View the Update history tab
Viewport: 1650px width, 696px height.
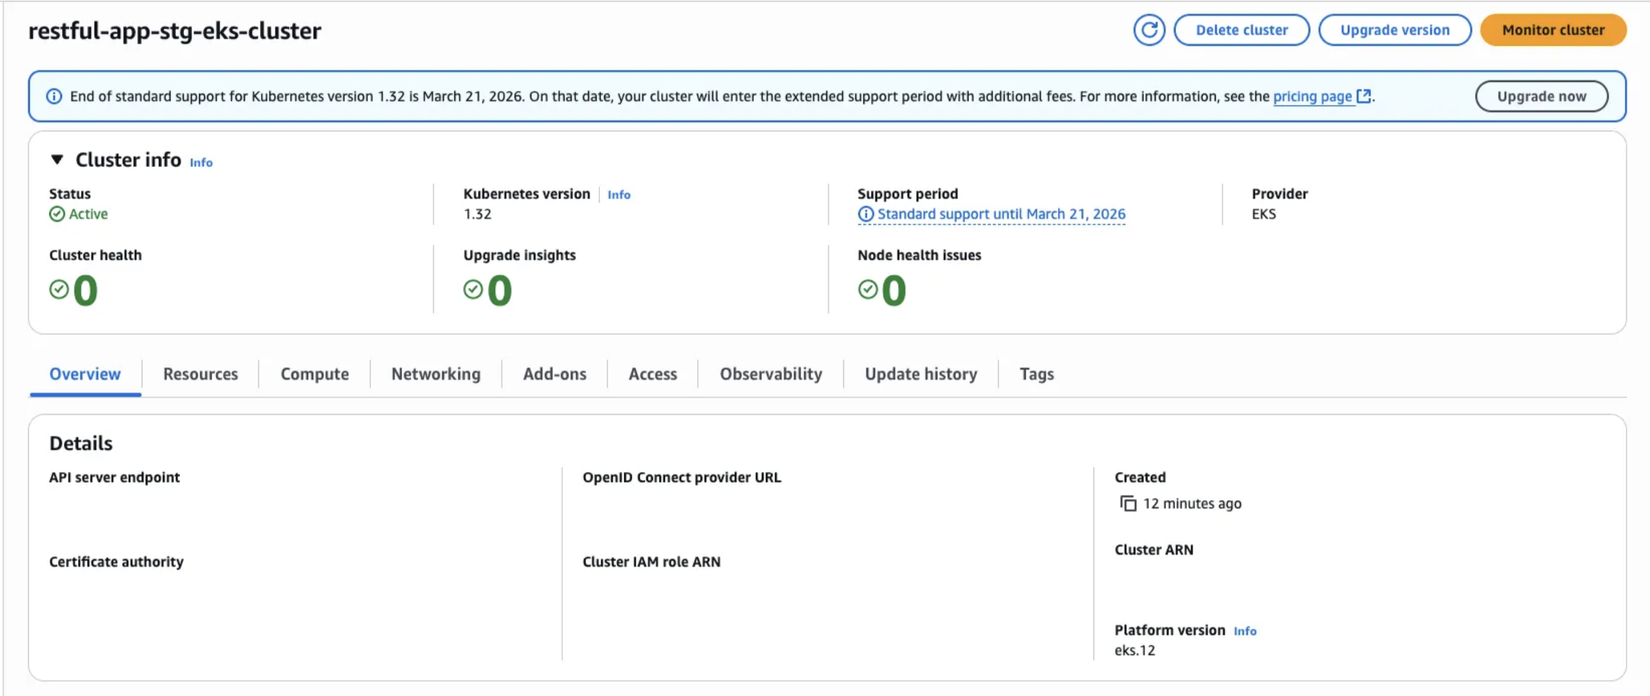pyautogui.click(x=921, y=374)
